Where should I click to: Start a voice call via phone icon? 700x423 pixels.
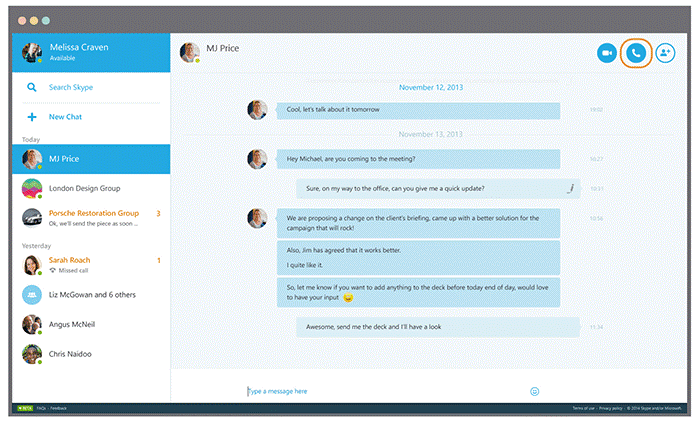point(636,53)
